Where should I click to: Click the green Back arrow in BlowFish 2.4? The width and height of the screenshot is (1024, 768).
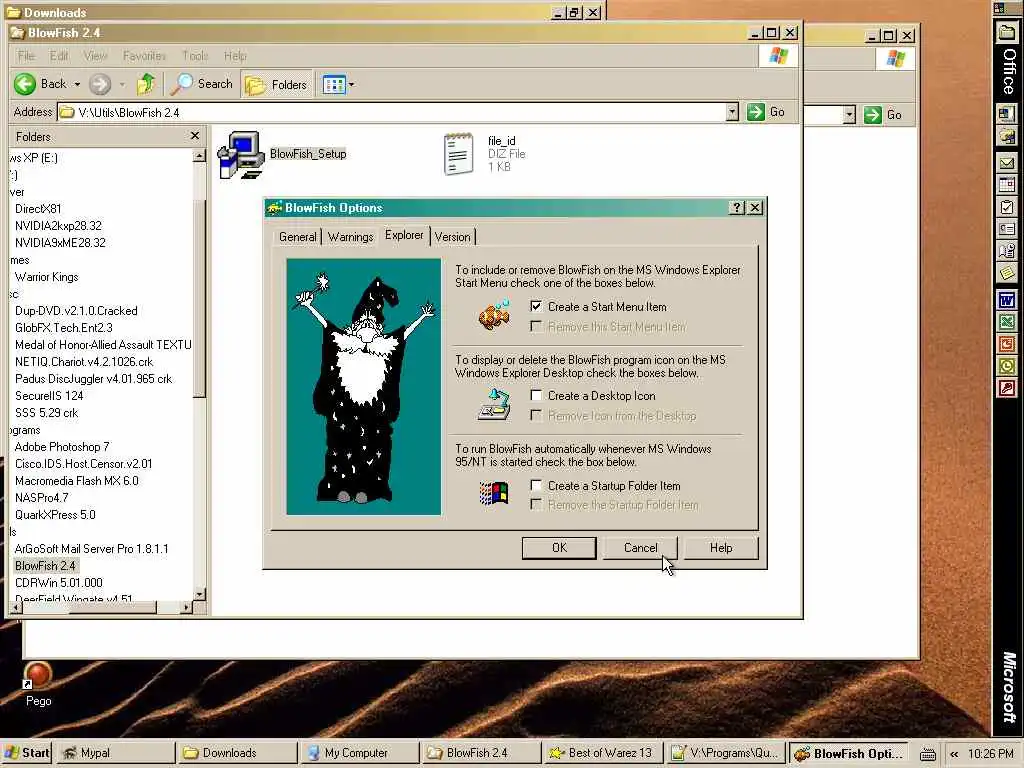click(25, 84)
